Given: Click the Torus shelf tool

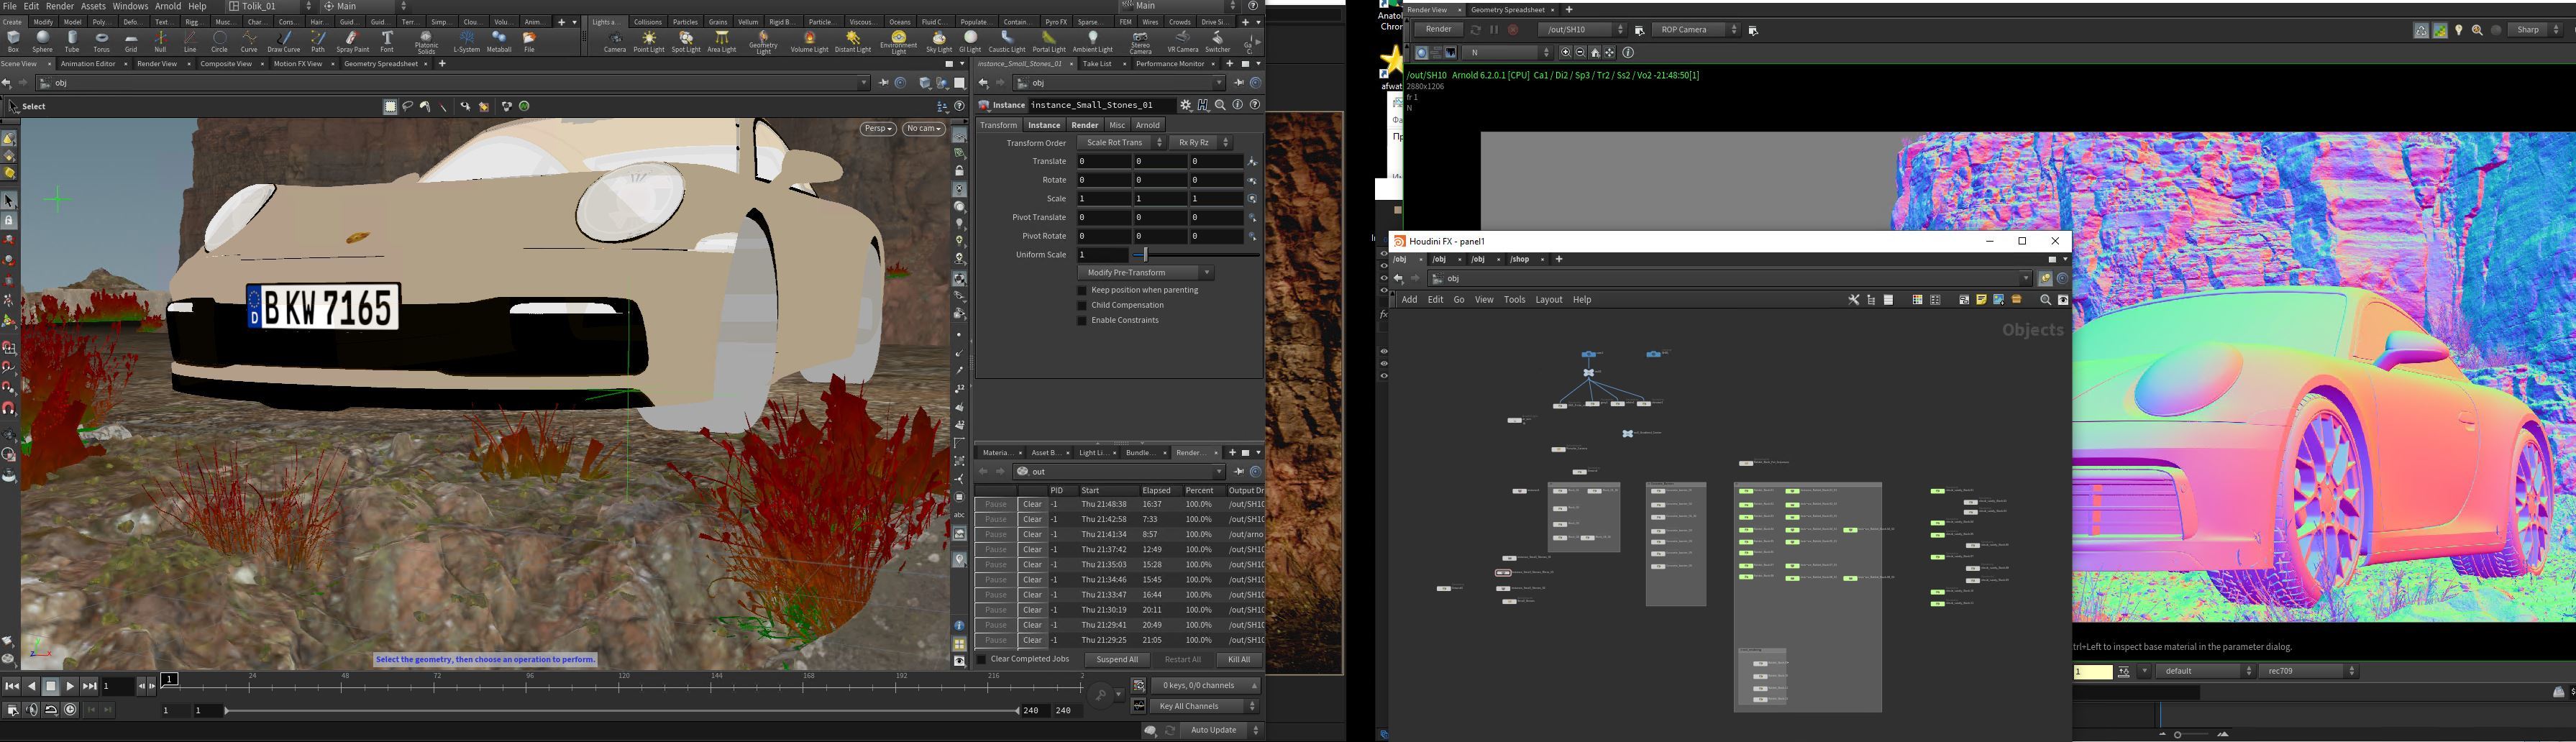Looking at the screenshot, I should [x=101, y=41].
